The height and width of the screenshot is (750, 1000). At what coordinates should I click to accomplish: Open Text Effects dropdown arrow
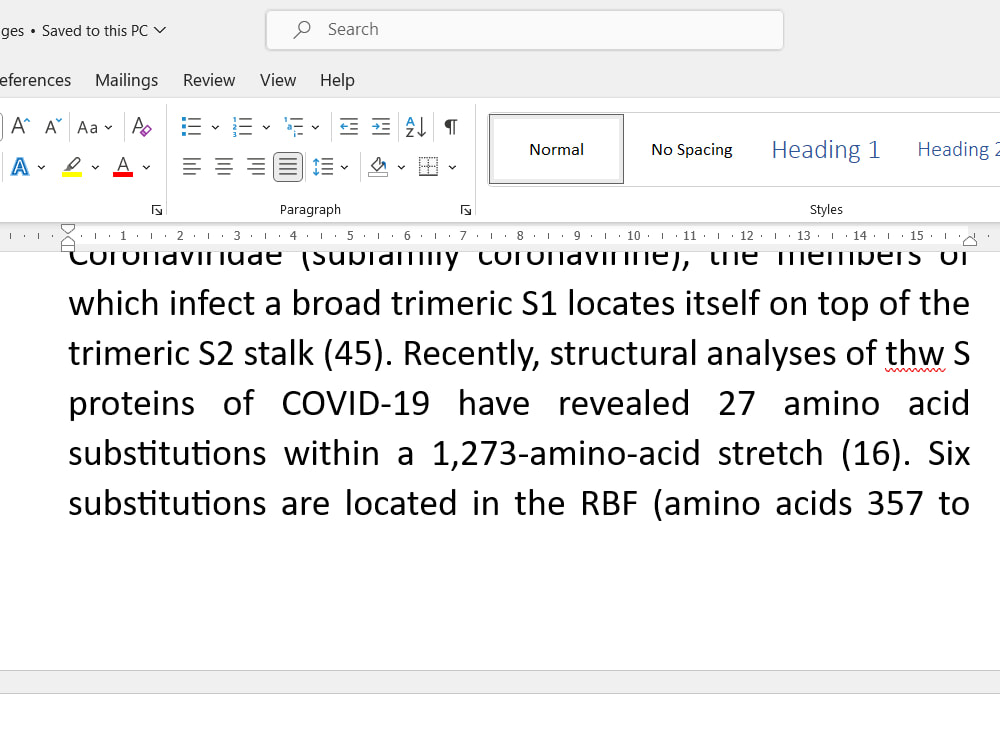[x=41, y=167]
